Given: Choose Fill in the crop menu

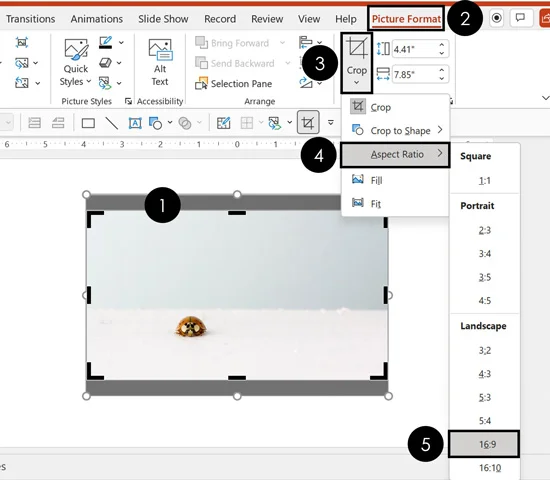Looking at the screenshot, I should 395,180.
